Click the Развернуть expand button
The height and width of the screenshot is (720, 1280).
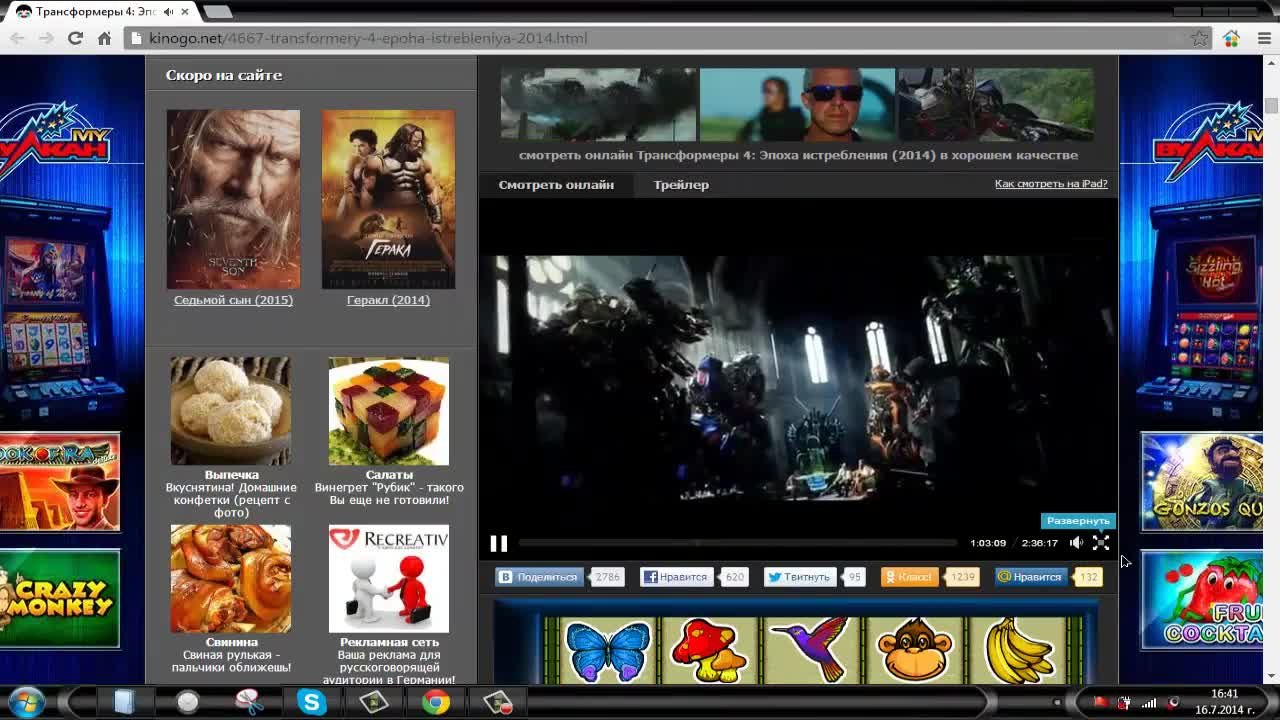pyautogui.click(x=1077, y=521)
